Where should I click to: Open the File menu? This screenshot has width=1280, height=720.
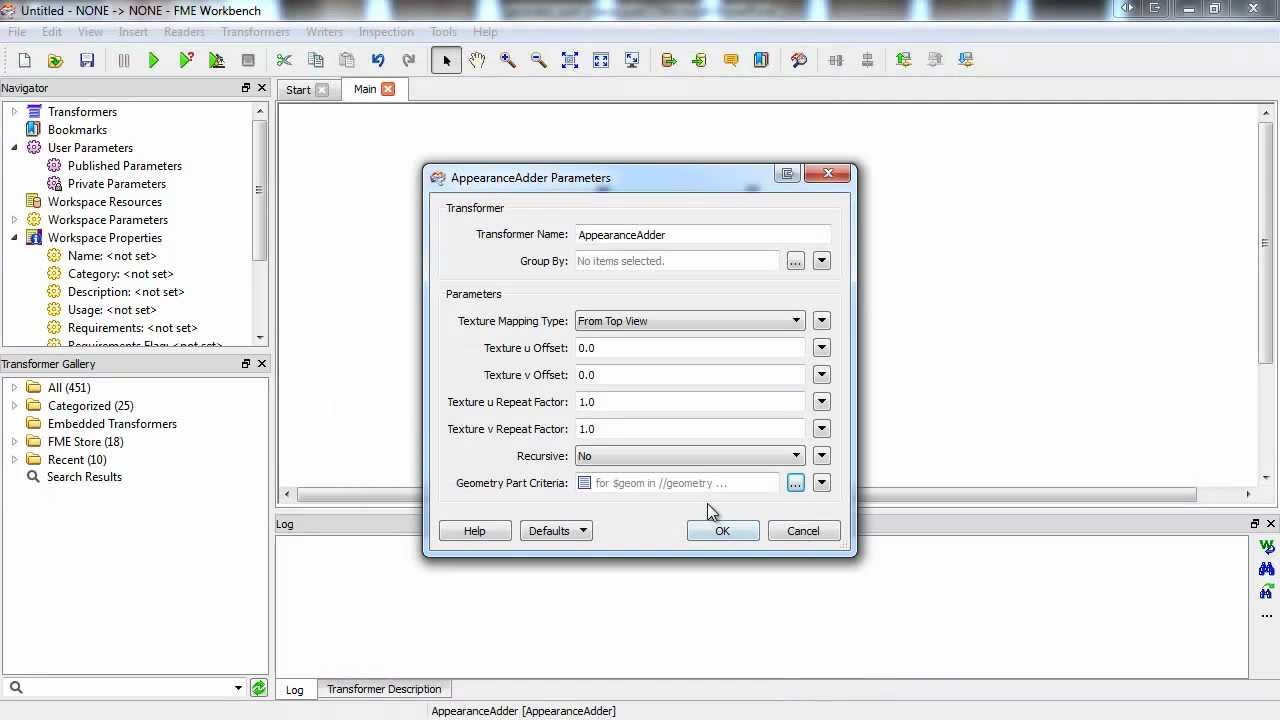pos(17,32)
